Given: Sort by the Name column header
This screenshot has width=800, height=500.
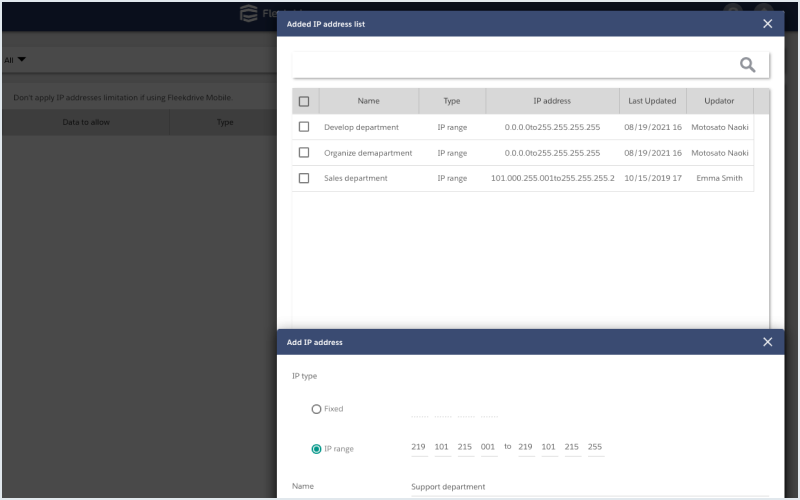Looking at the screenshot, I should click(x=369, y=101).
